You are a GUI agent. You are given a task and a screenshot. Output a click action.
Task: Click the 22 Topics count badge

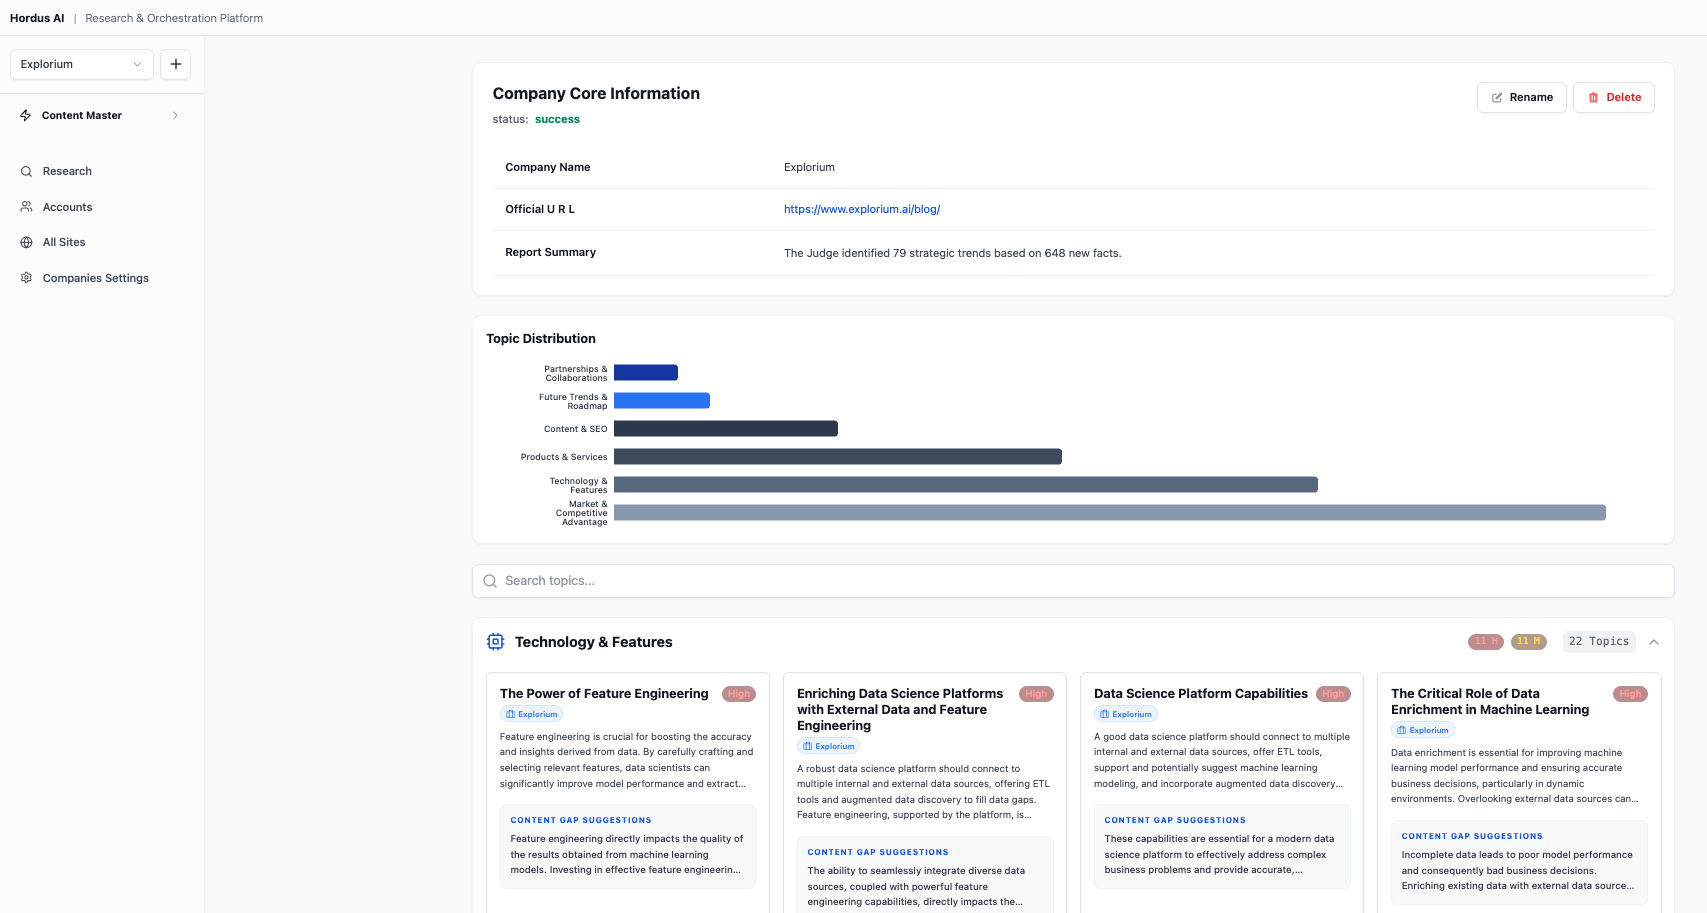tap(1599, 642)
